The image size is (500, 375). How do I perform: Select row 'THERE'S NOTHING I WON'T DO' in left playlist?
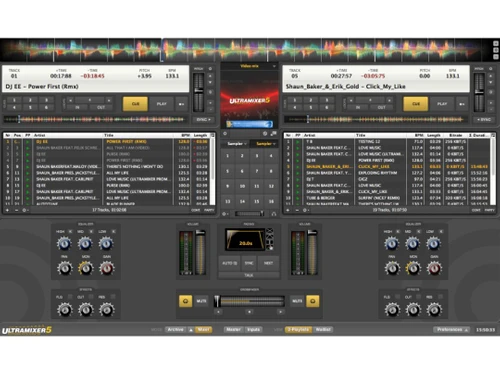tap(107, 166)
